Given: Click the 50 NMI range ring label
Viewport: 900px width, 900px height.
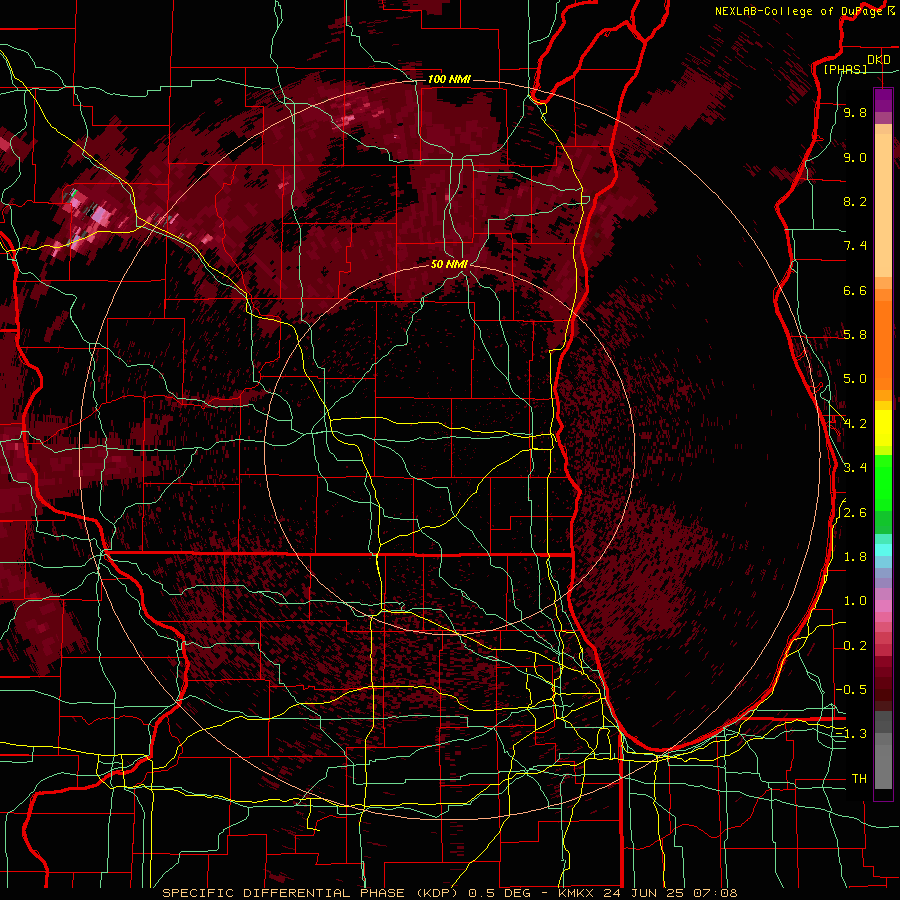Looking at the screenshot, I should tap(449, 264).
